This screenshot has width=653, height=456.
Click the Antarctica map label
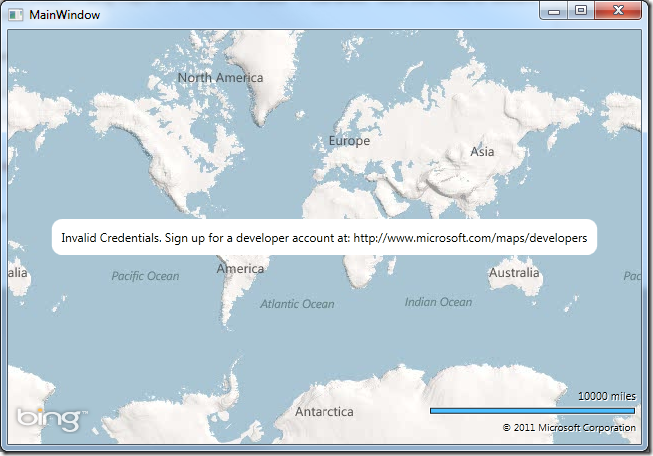324,411
